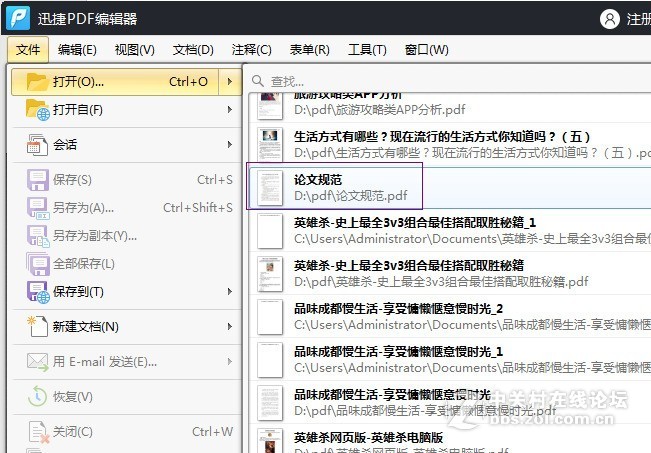The height and width of the screenshot is (453, 651).
Task: Click the magnifier icon in search box
Action: coord(258,81)
